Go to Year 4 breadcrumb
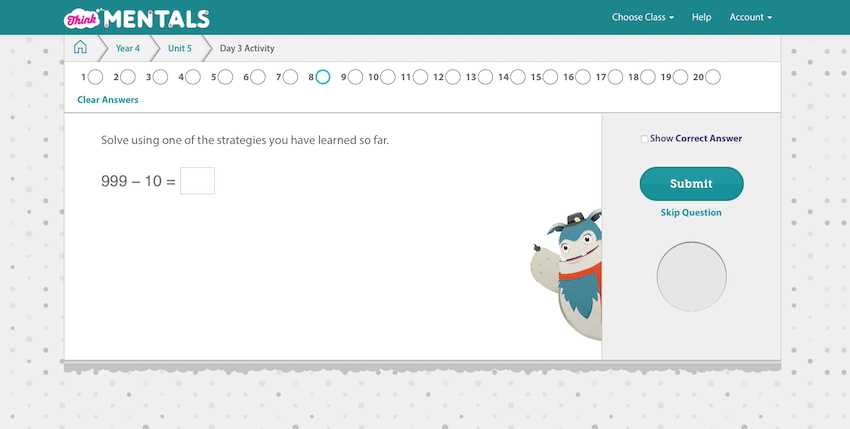Screen dimensions: 850x429 click(x=128, y=48)
